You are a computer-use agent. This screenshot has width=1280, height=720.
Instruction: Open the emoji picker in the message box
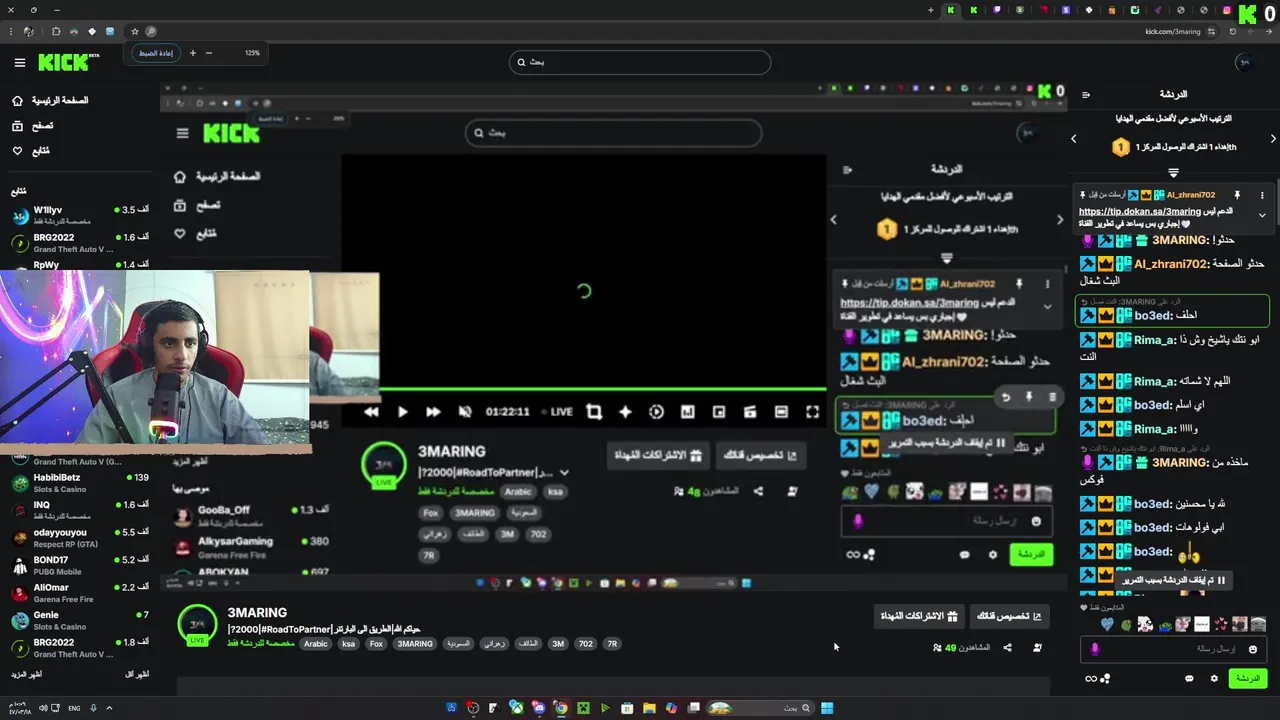[x=1252, y=649]
